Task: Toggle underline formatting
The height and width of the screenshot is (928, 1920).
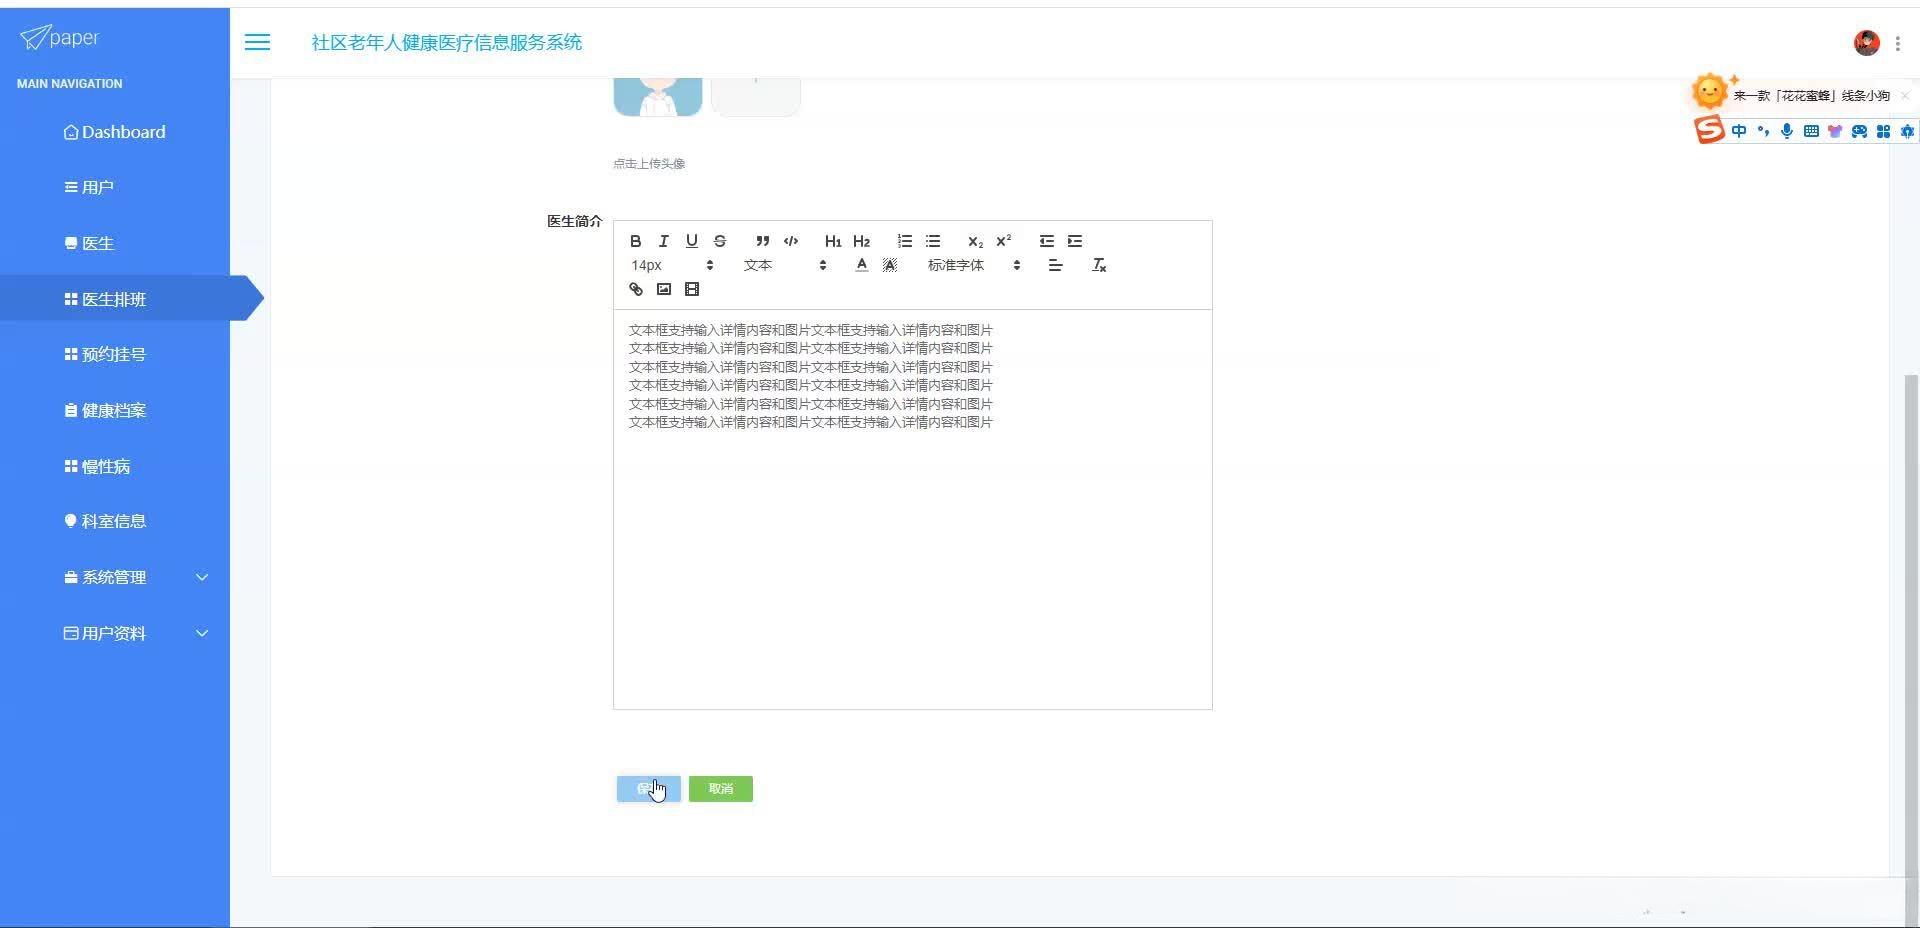Action: coord(691,241)
